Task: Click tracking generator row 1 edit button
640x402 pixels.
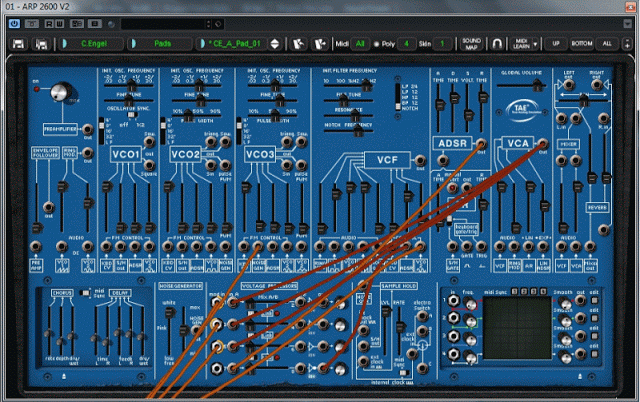Action: click(594, 301)
